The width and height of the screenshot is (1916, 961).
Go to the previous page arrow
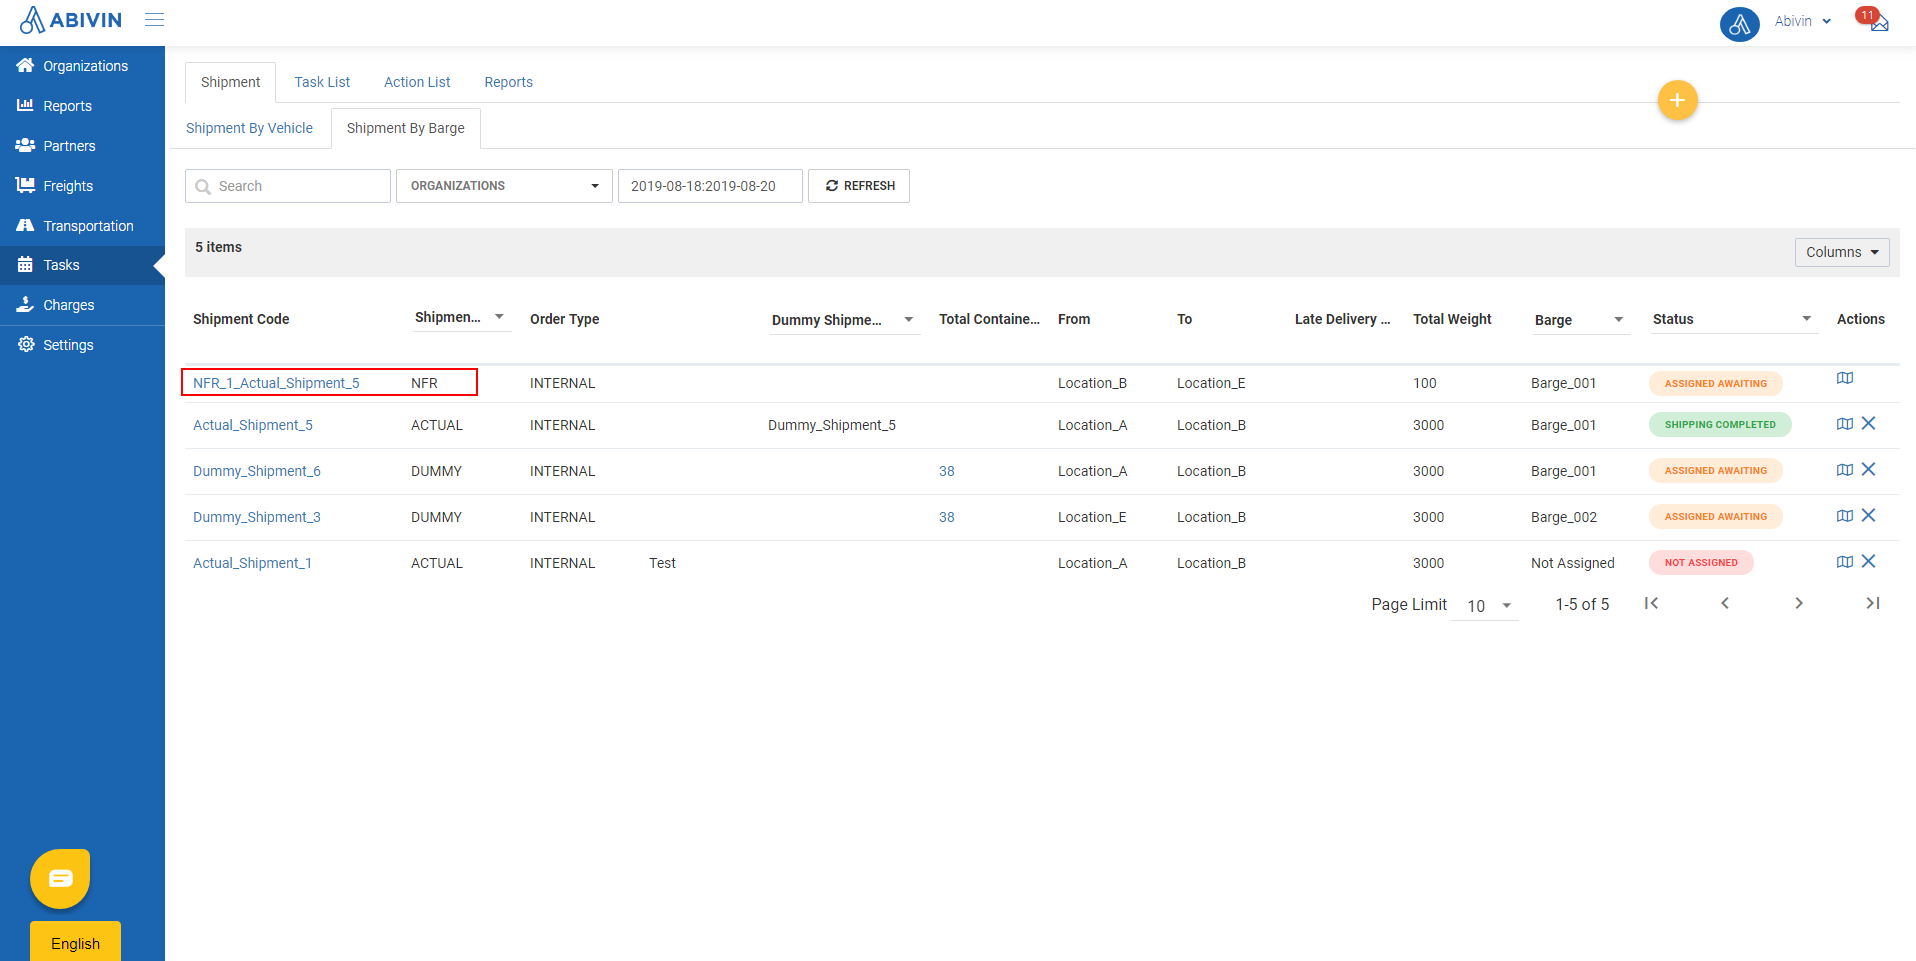pyautogui.click(x=1725, y=603)
